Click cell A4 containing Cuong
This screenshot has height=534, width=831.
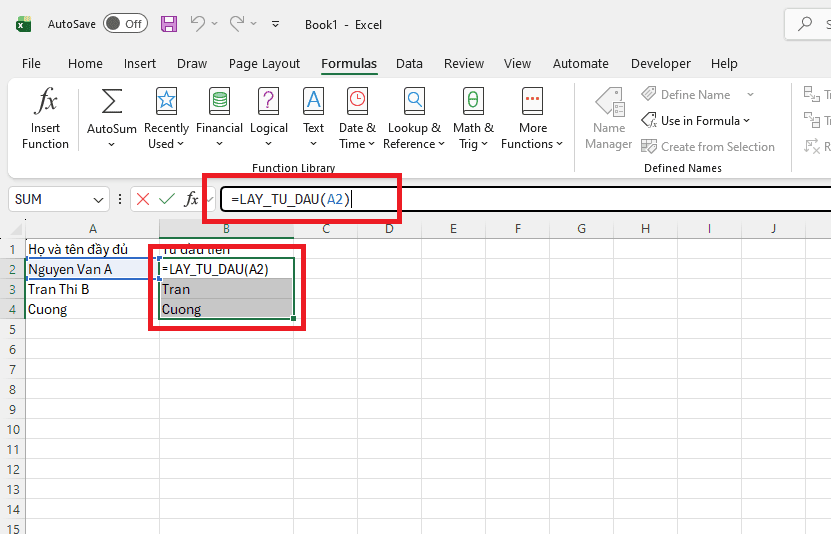click(x=92, y=309)
